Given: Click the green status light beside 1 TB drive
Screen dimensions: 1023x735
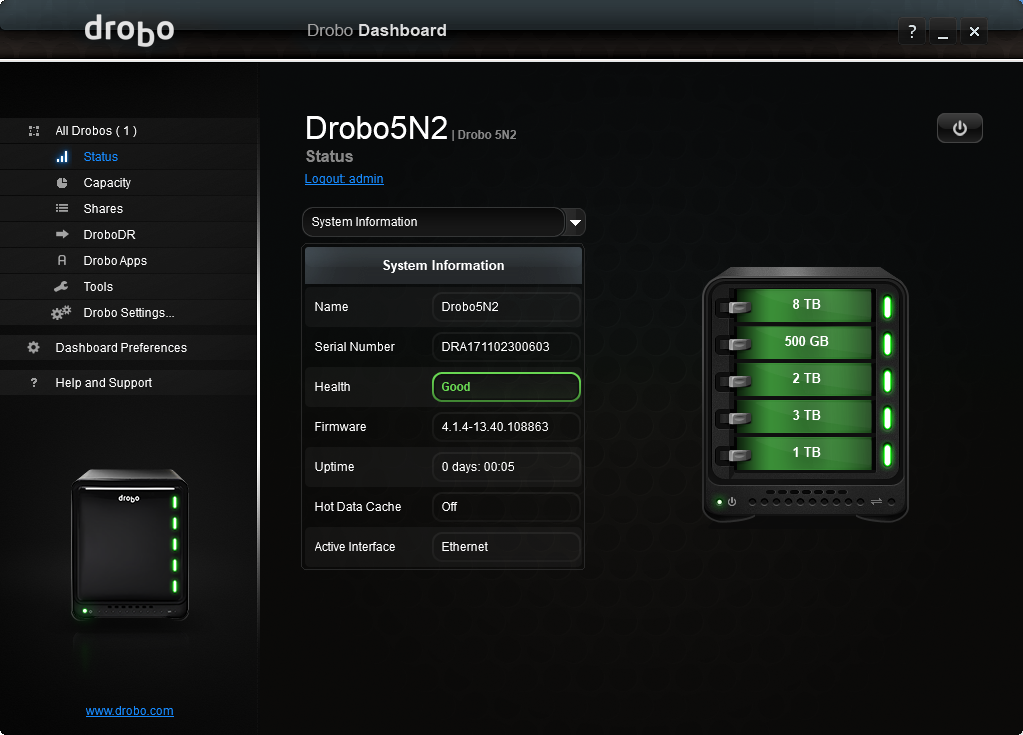Looking at the screenshot, I should pos(887,455).
